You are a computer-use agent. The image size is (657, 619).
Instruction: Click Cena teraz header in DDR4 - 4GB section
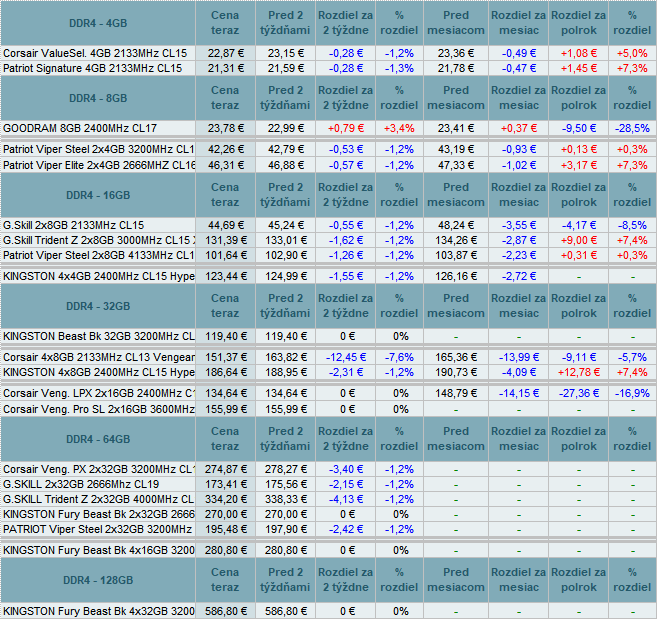pyautogui.click(x=225, y=23)
